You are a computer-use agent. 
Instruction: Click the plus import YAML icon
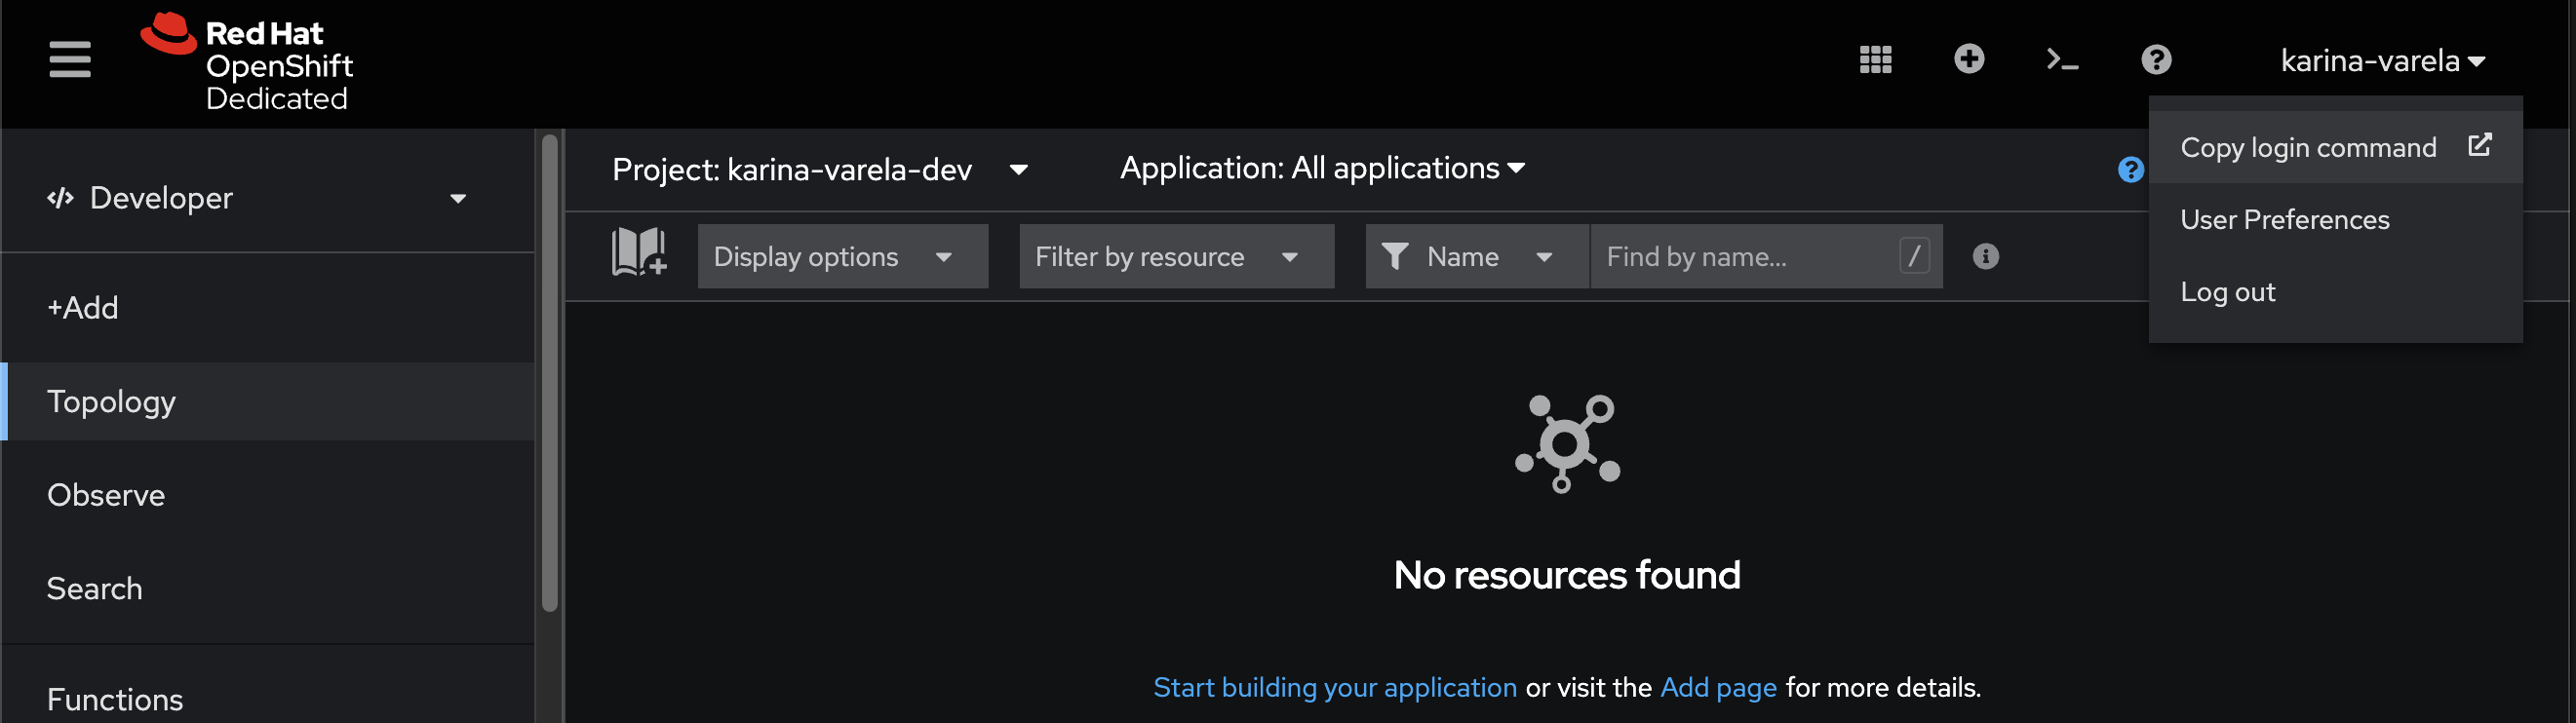(1969, 59)
